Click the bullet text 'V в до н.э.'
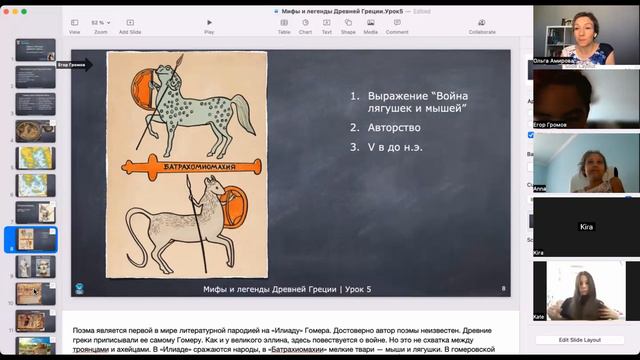This screenshot has width=640, height=360. (395, 147)
